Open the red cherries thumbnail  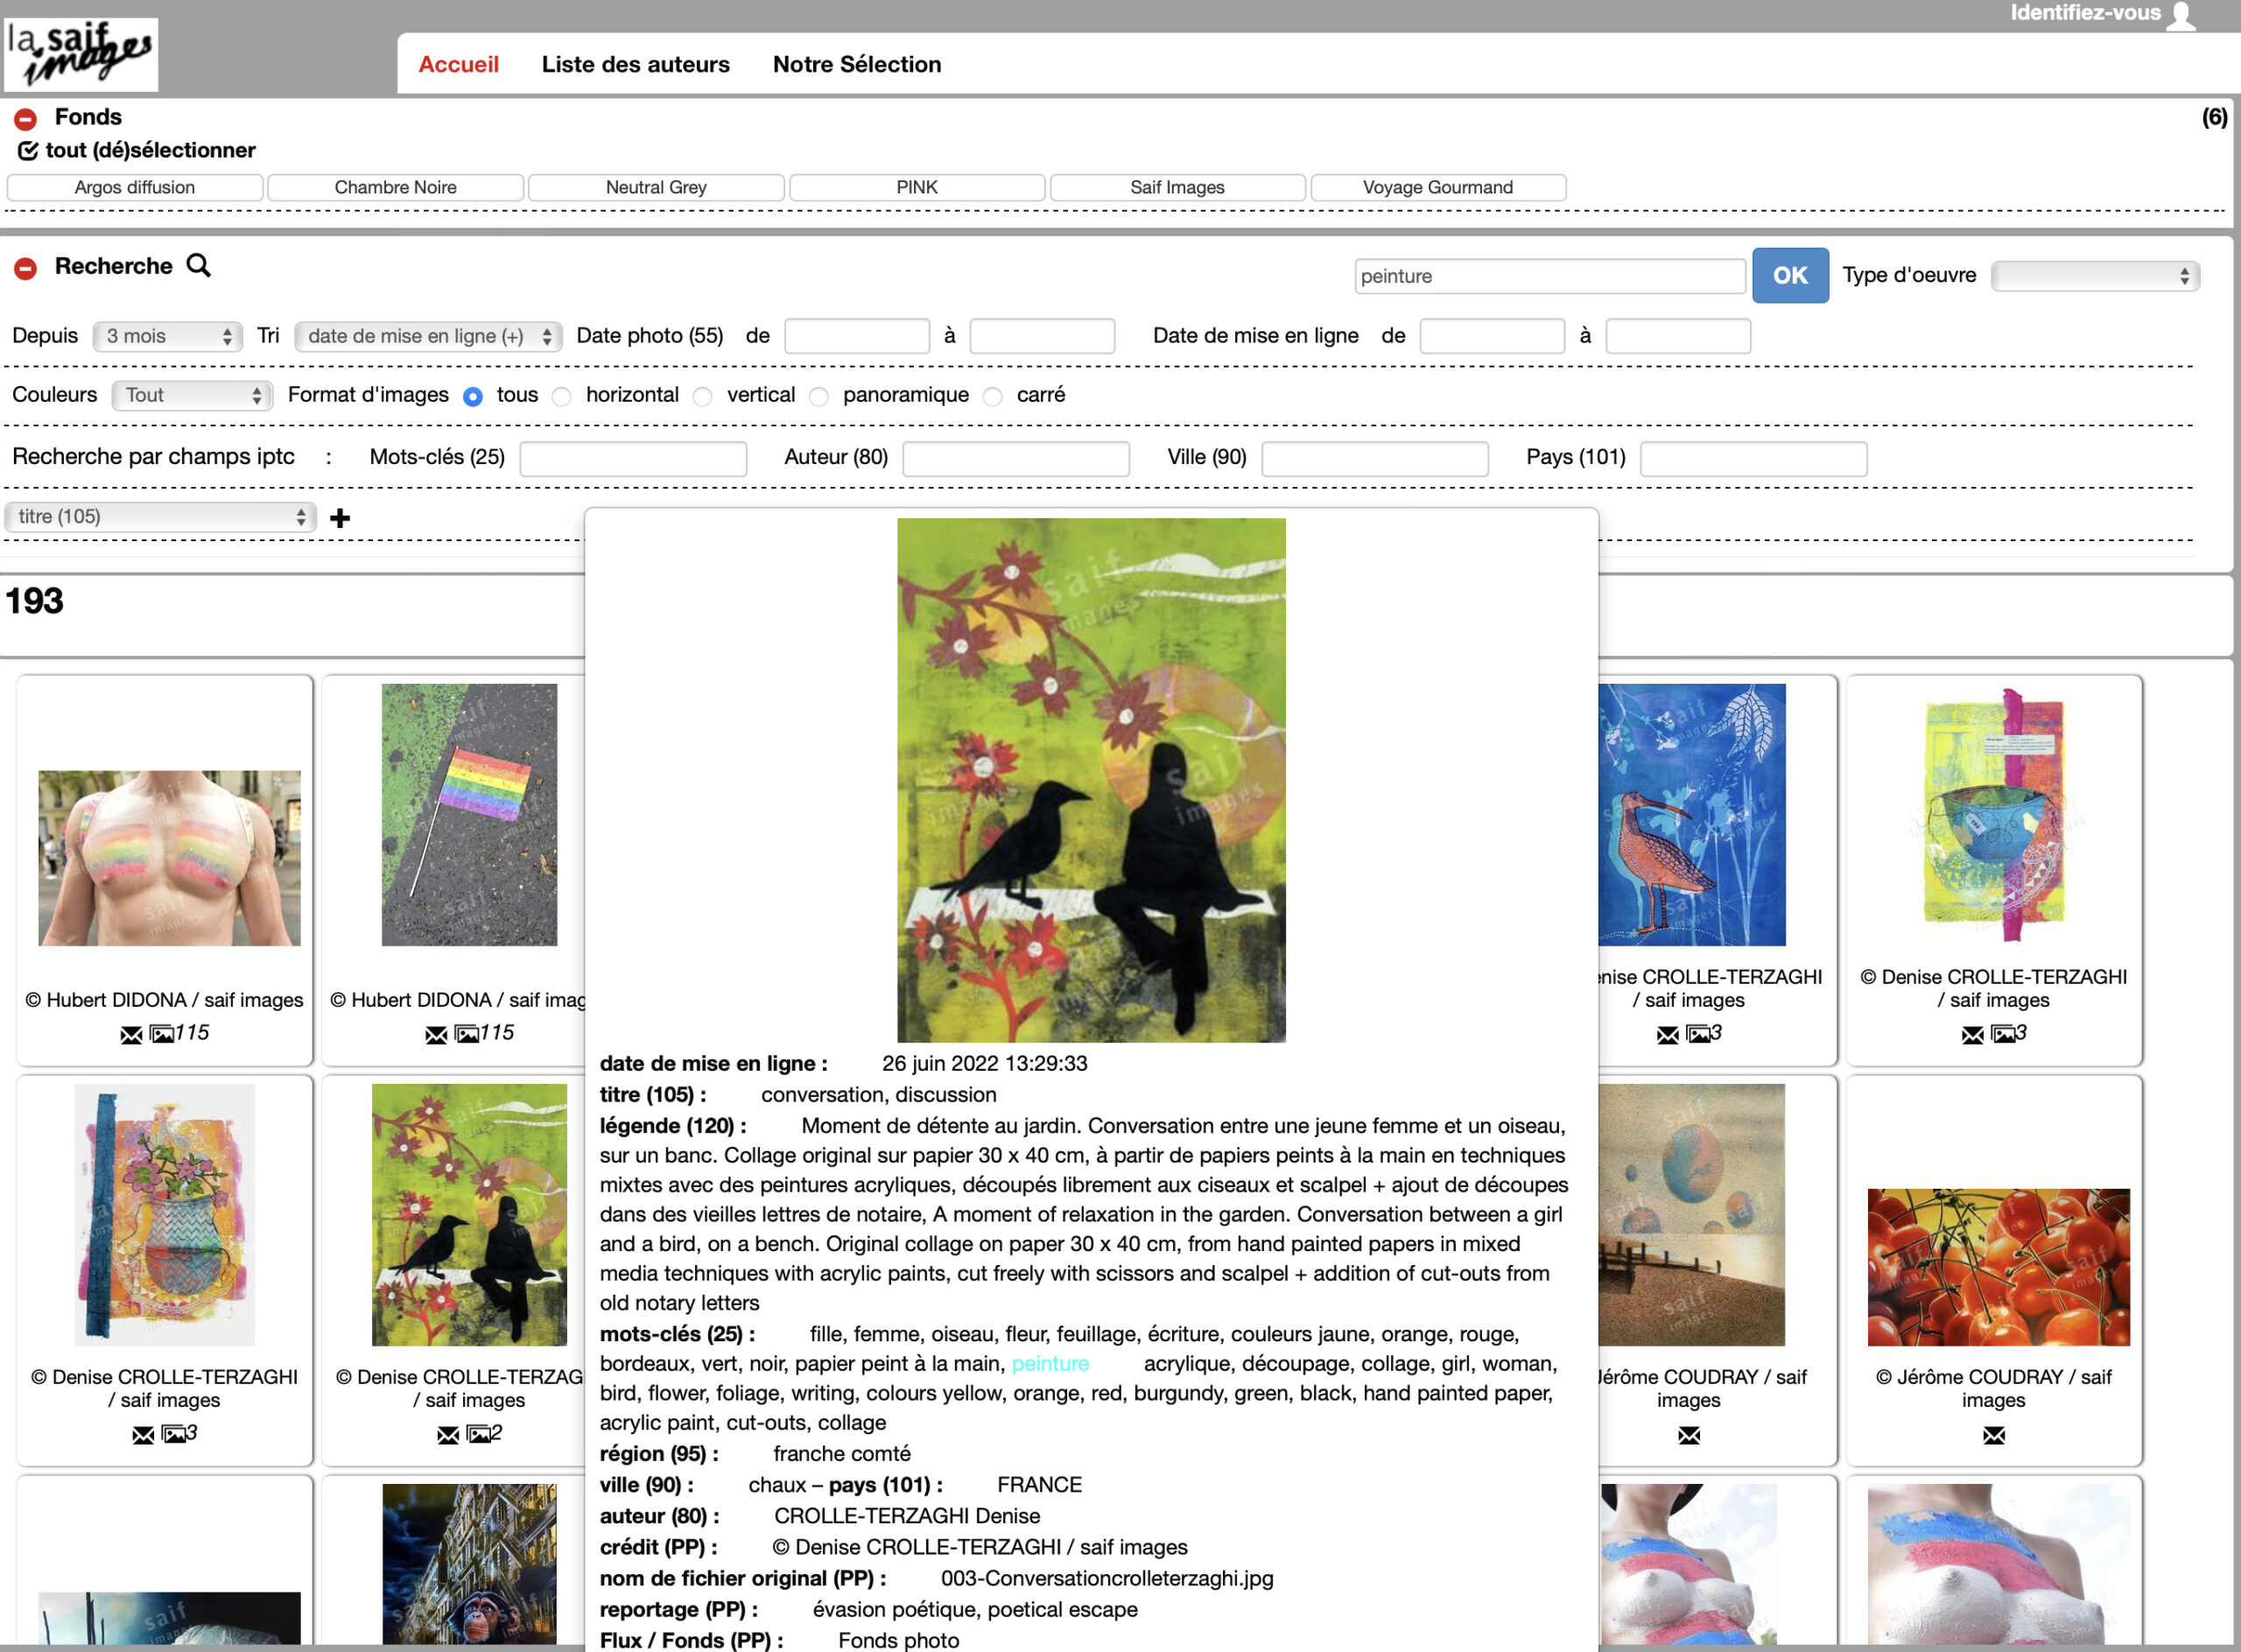tap(1998, 1268)
